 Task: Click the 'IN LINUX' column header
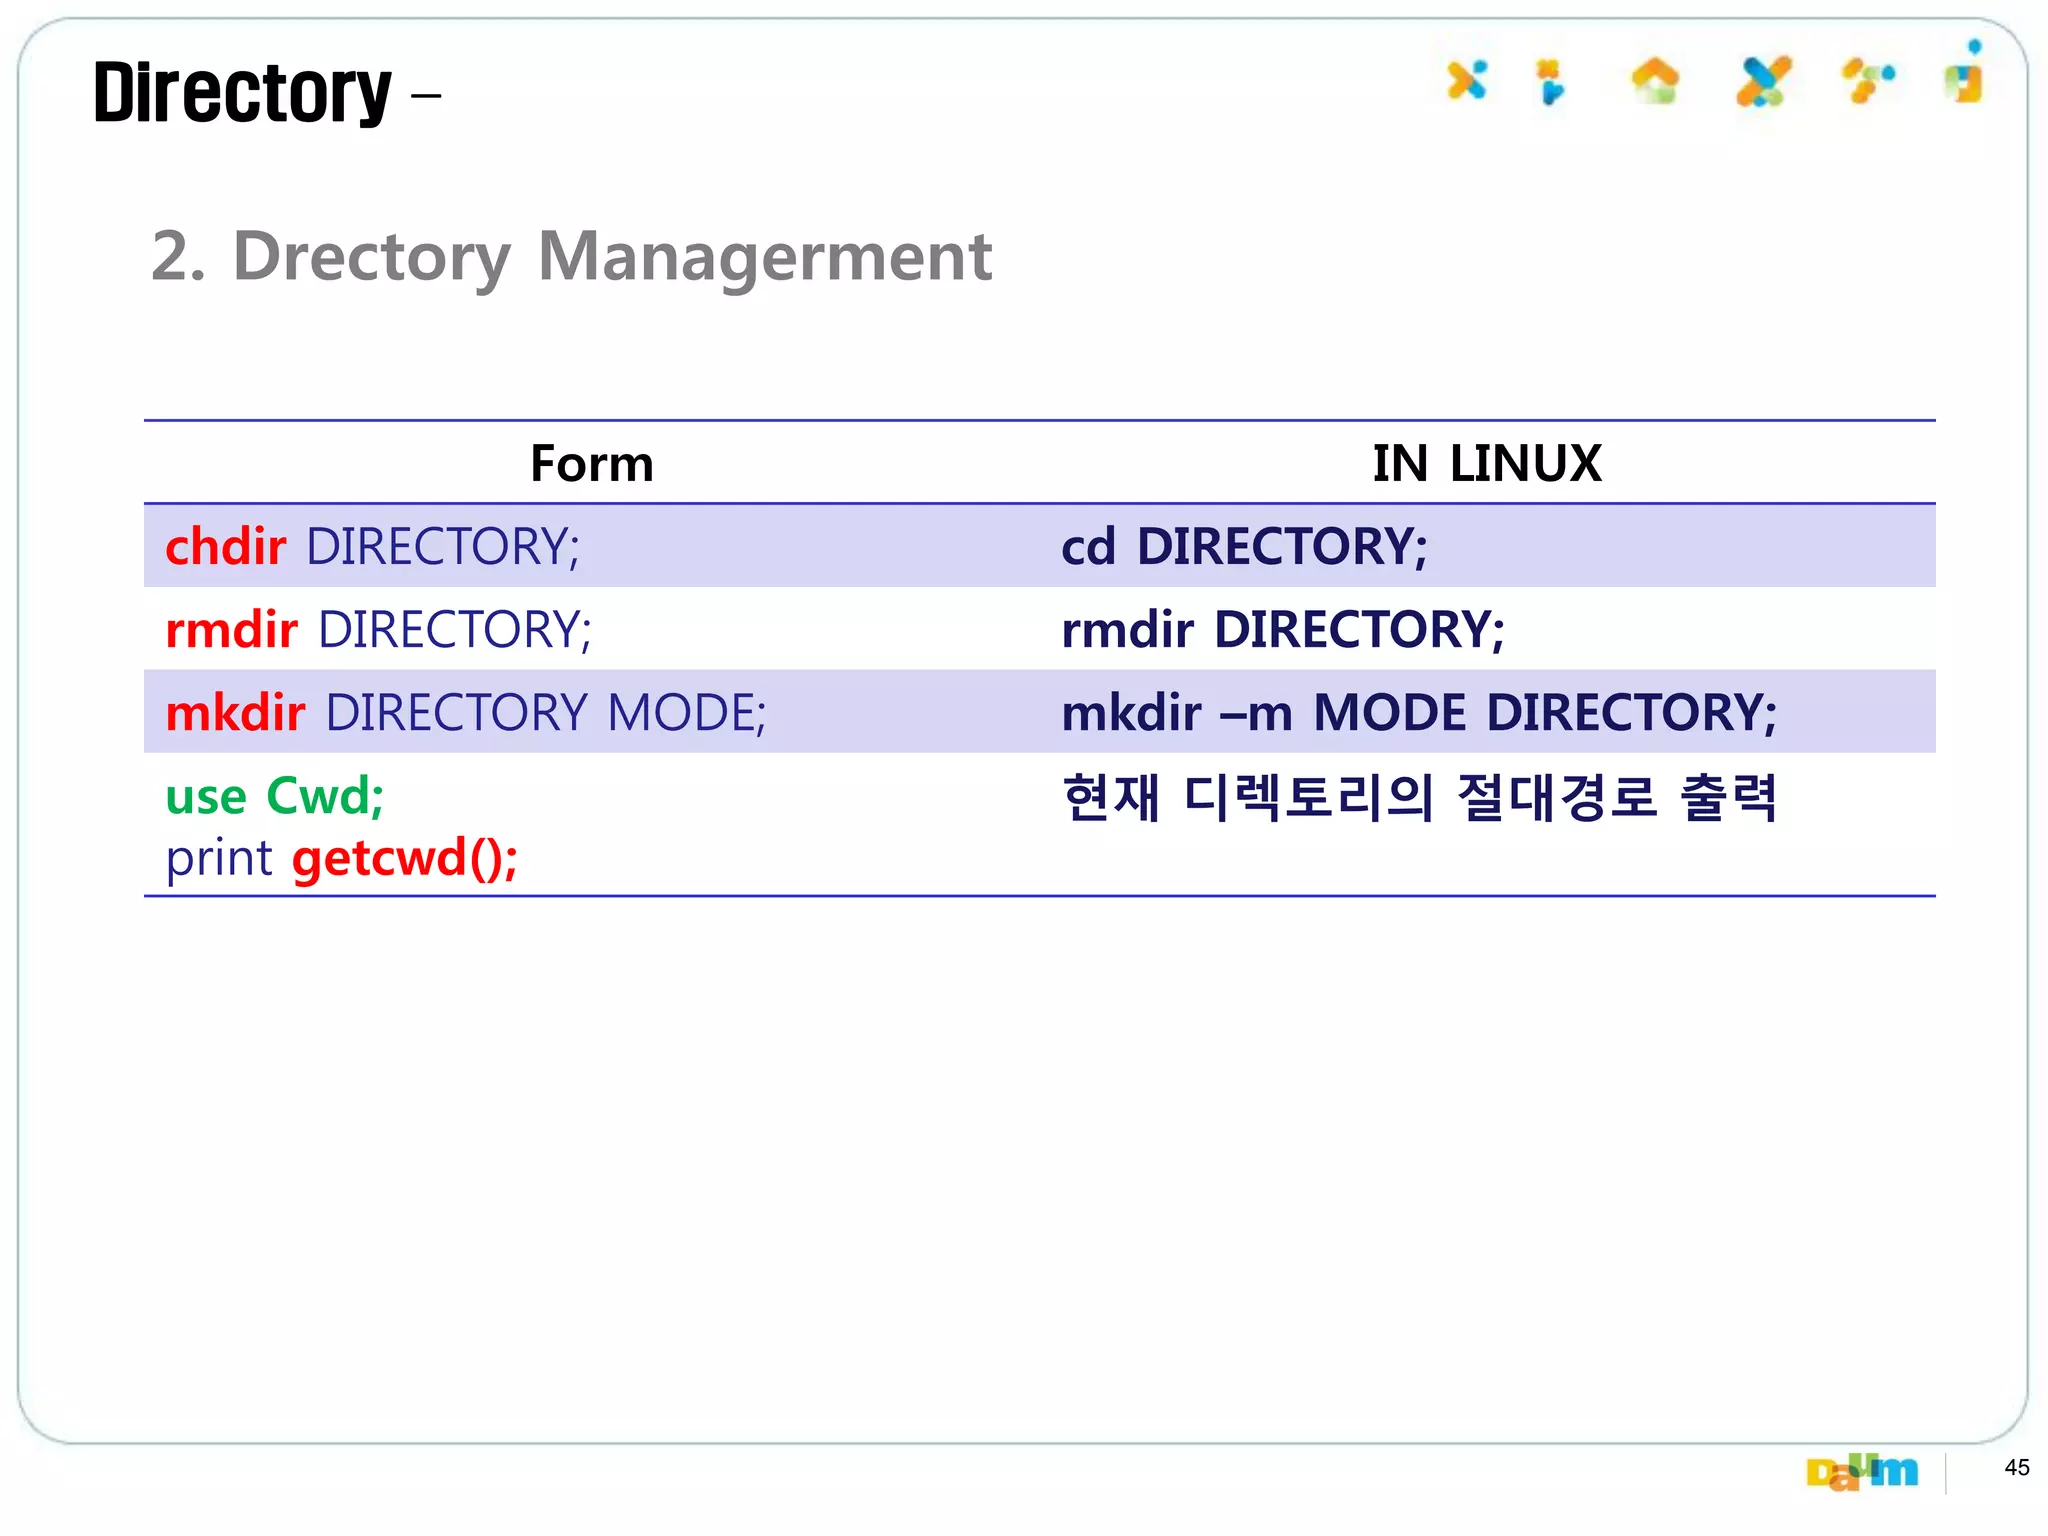(1487, 464)
